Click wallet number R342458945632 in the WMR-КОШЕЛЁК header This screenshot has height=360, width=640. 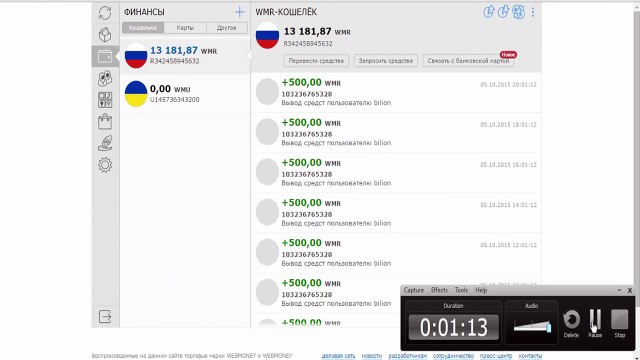[x=308, y=44]
